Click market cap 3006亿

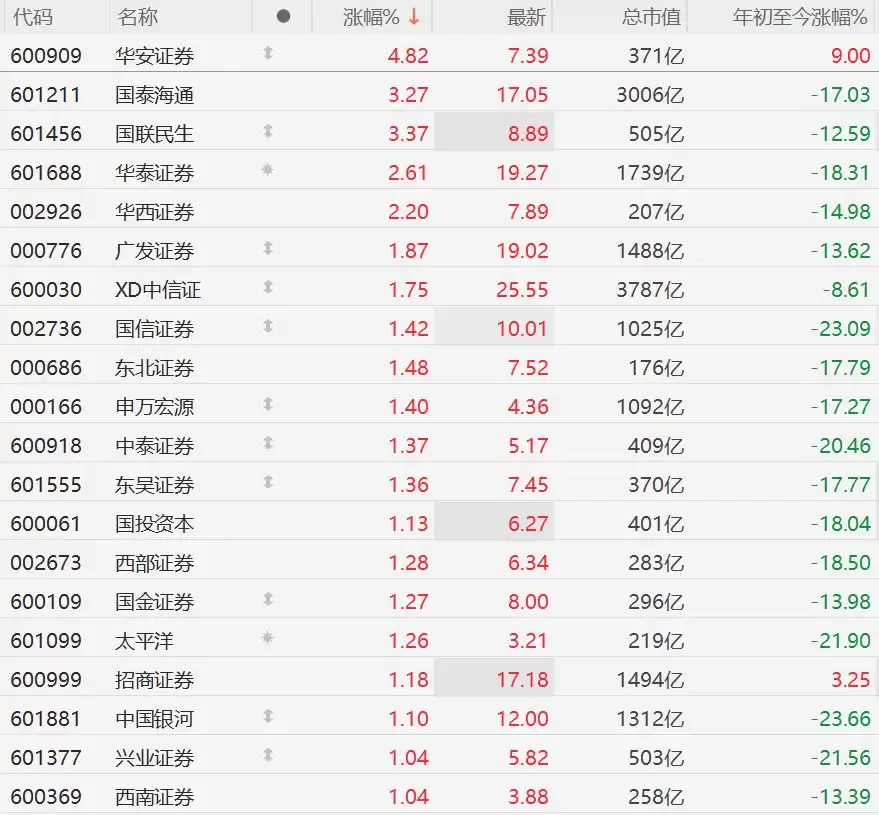(650, 95)
